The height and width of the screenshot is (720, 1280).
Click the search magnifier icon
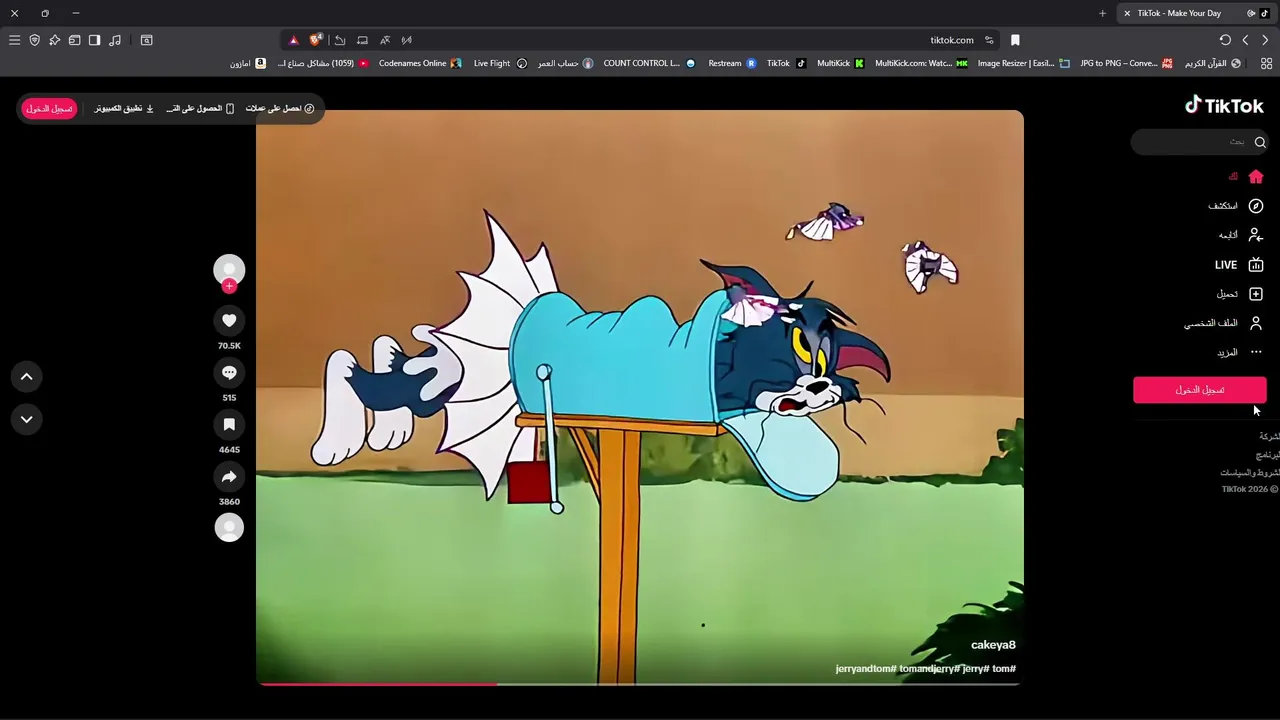(x=1260, y=142)
